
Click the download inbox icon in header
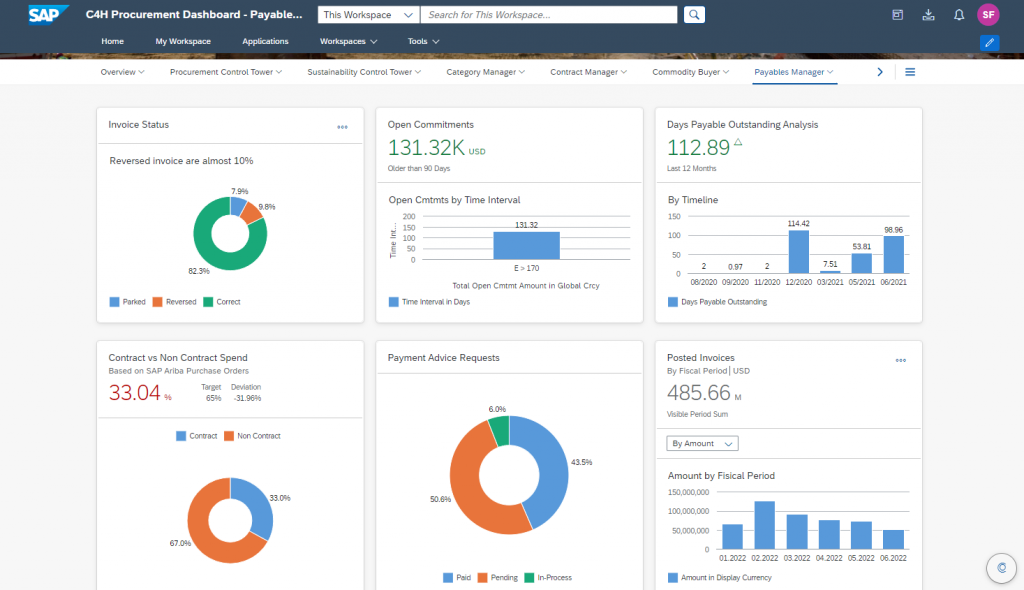(929, 15)
